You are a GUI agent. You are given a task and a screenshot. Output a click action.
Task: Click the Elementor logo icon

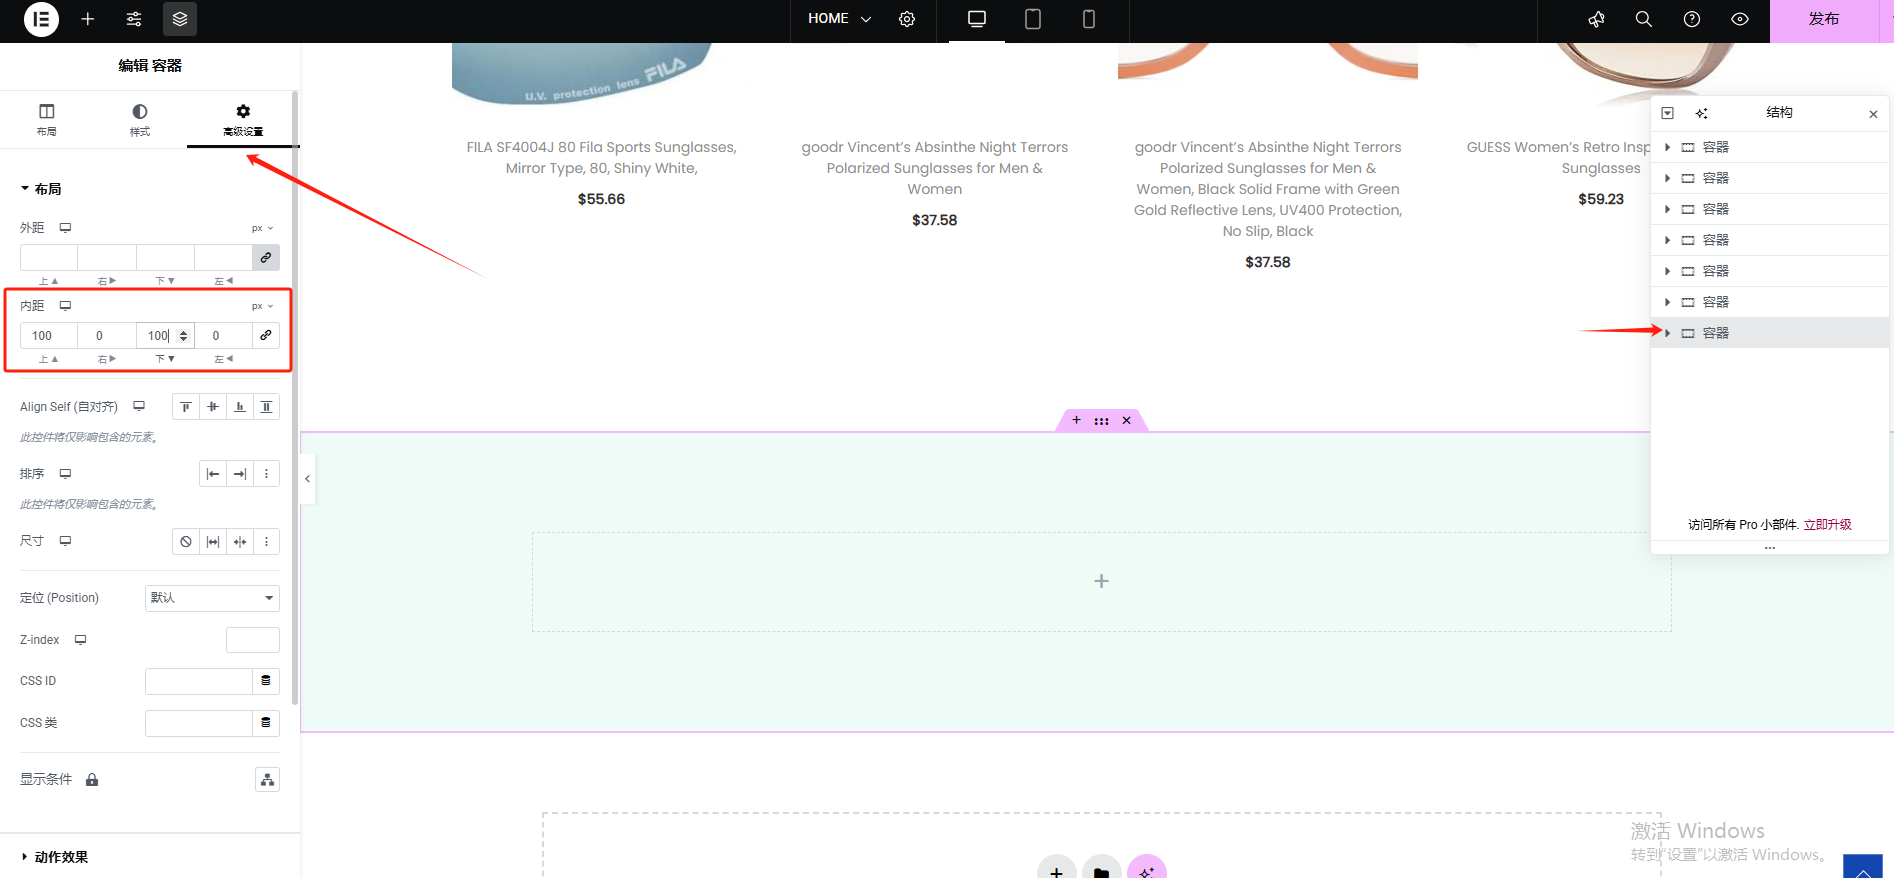point(41,19)
